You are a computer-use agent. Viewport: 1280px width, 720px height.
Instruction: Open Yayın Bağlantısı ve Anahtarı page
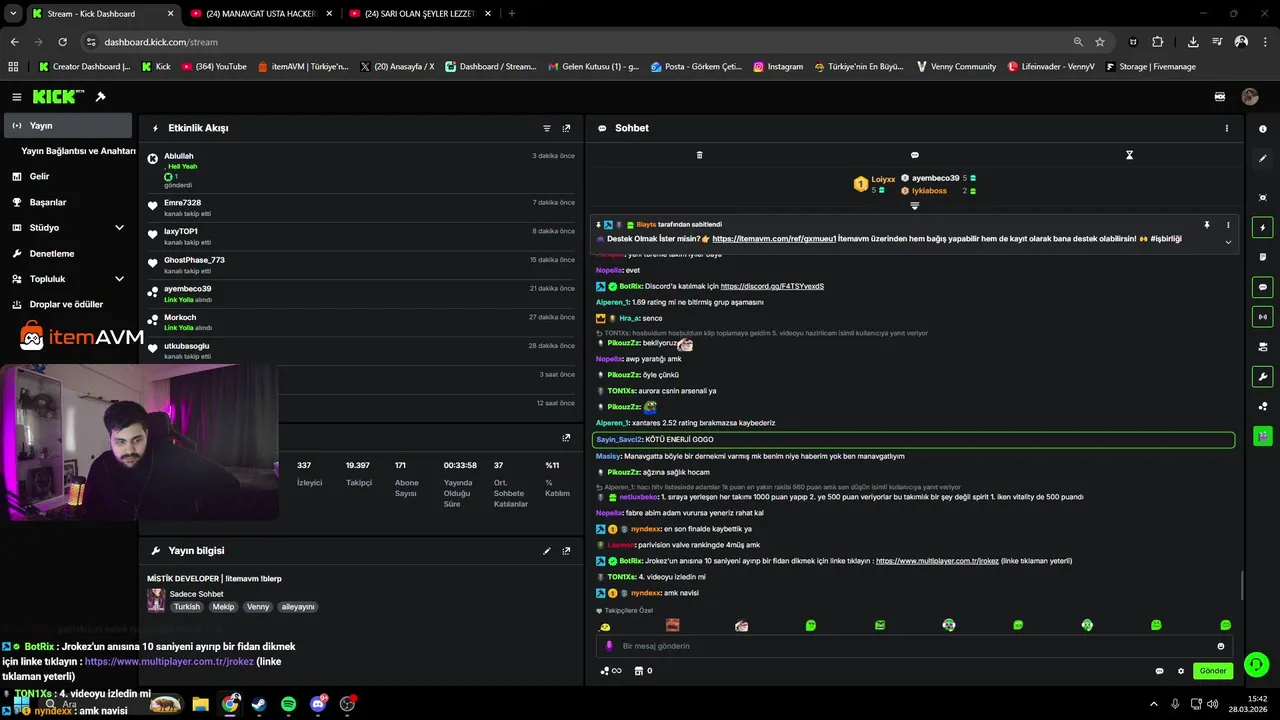(x=78, y=151)
